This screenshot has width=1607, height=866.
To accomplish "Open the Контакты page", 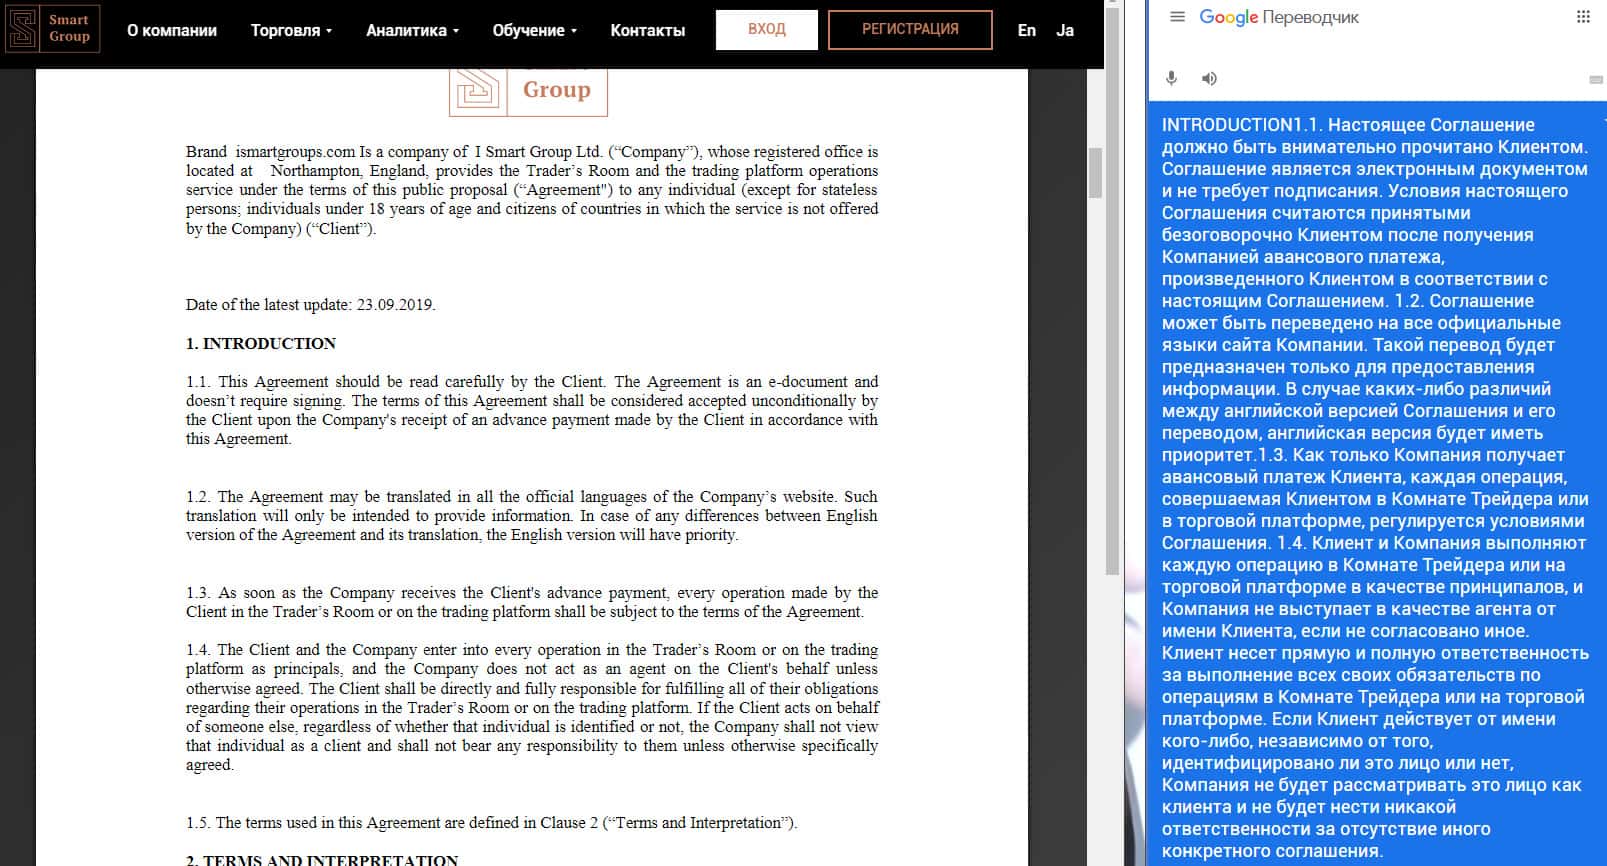I will (x=648, y=30).
